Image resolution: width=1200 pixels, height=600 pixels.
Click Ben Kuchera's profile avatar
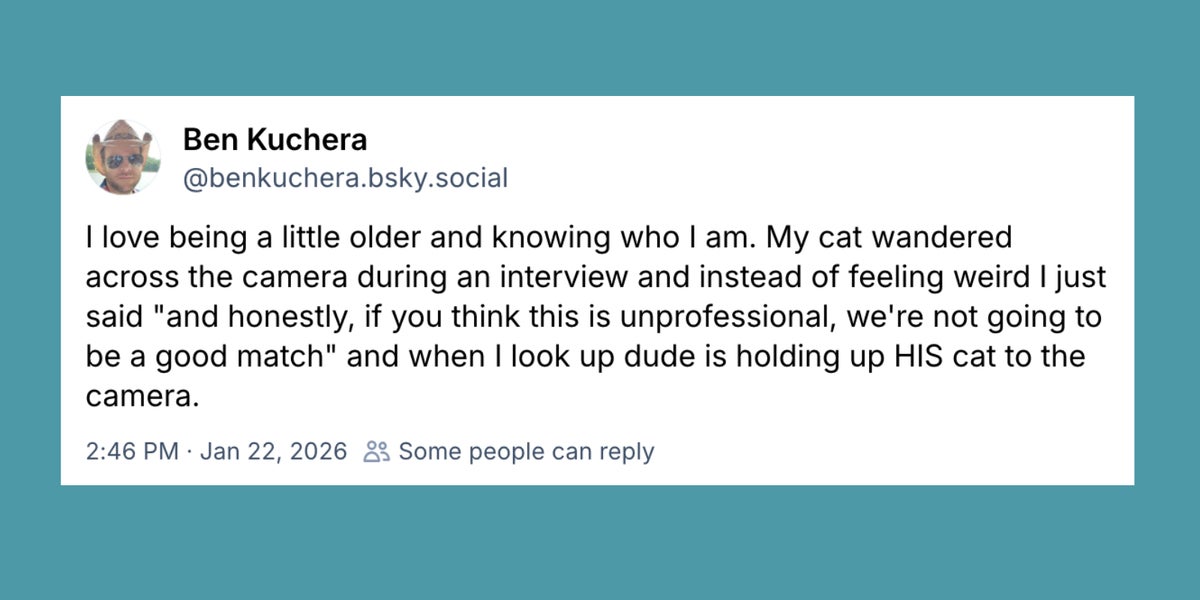[123, 157]
